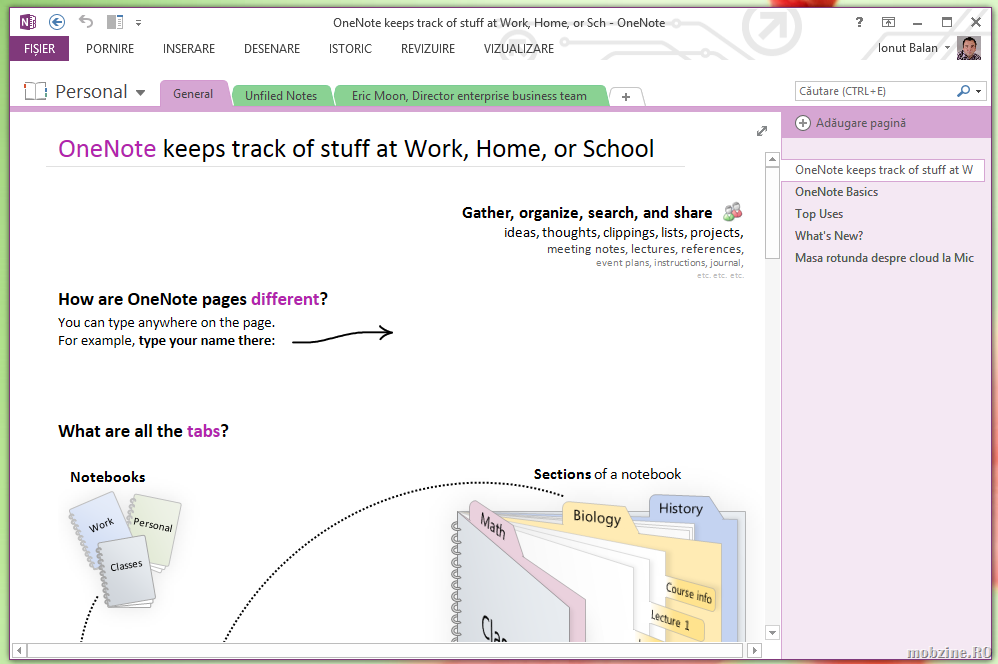This screenshot has width=998, height=664.
Task: Click Adăugare pagină to add a page
Action: [x=861, y=123]
